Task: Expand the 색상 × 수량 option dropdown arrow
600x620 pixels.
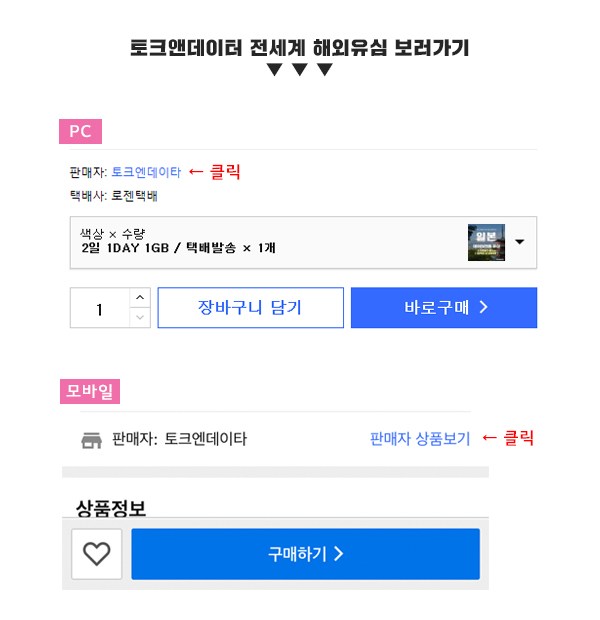Action: tap(520, 242)
